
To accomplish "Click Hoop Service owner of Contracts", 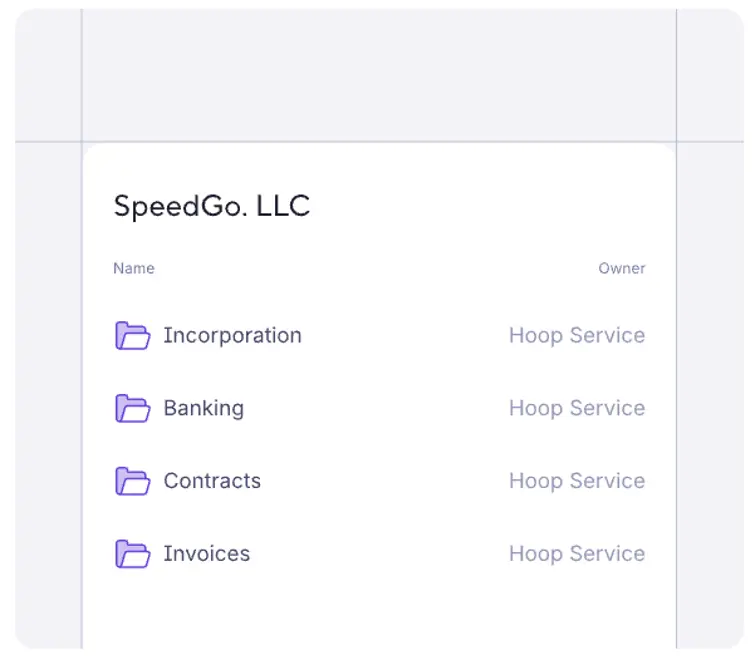I will [577, 481].
